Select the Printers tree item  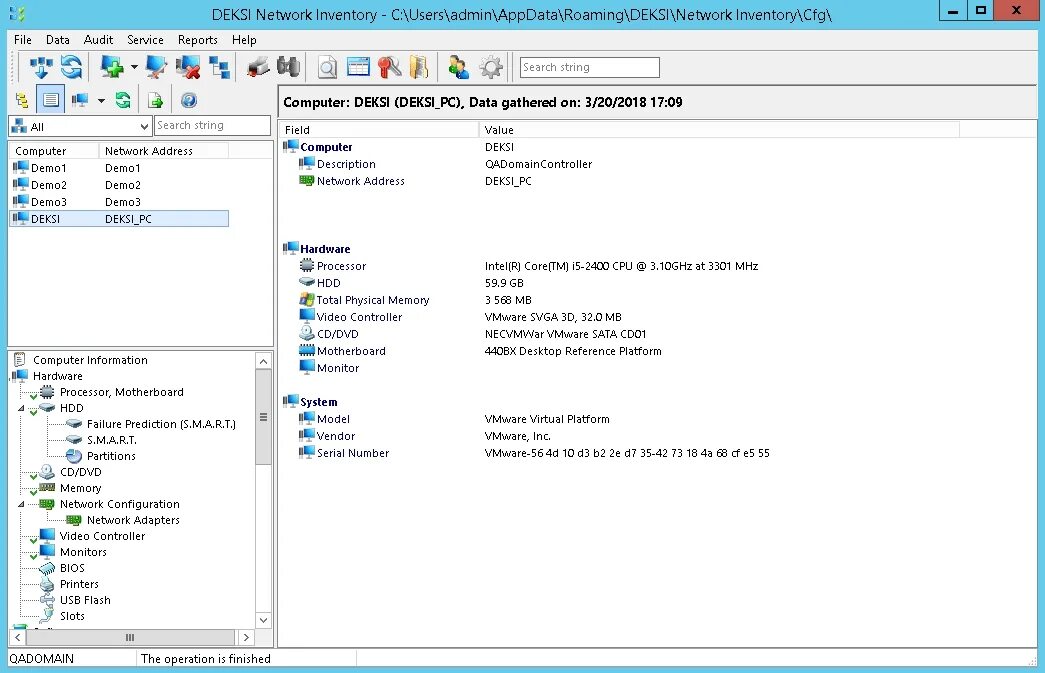[79, 584]
